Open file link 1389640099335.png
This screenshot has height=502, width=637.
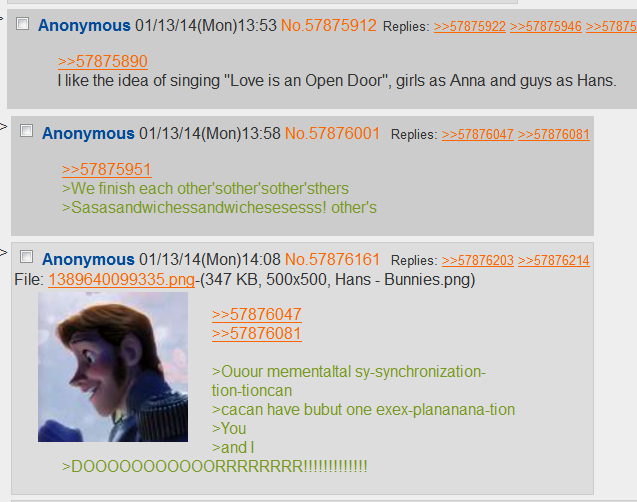pos(121,279)
